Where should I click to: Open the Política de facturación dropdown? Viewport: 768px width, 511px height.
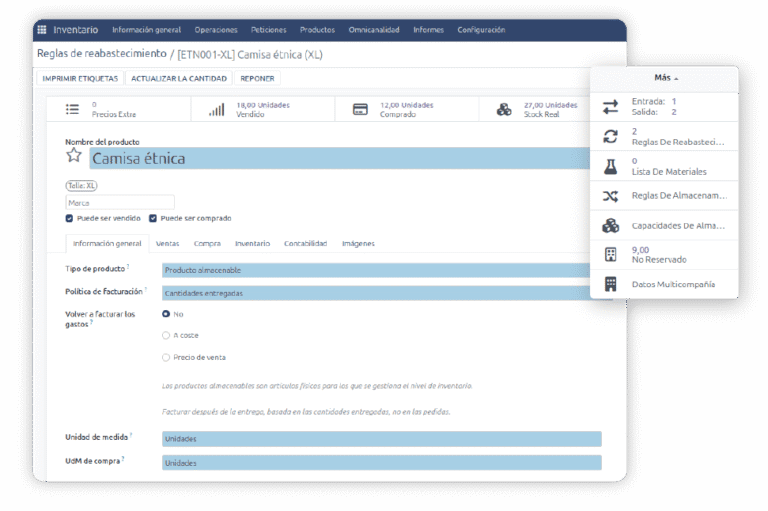click(x=380, y=293)
